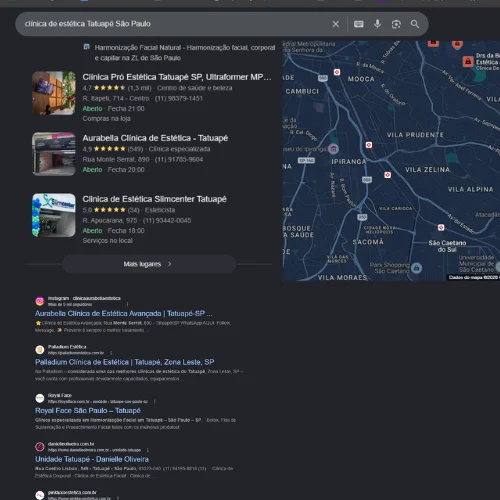Open search by image camera icon

(x=396, y=24)
